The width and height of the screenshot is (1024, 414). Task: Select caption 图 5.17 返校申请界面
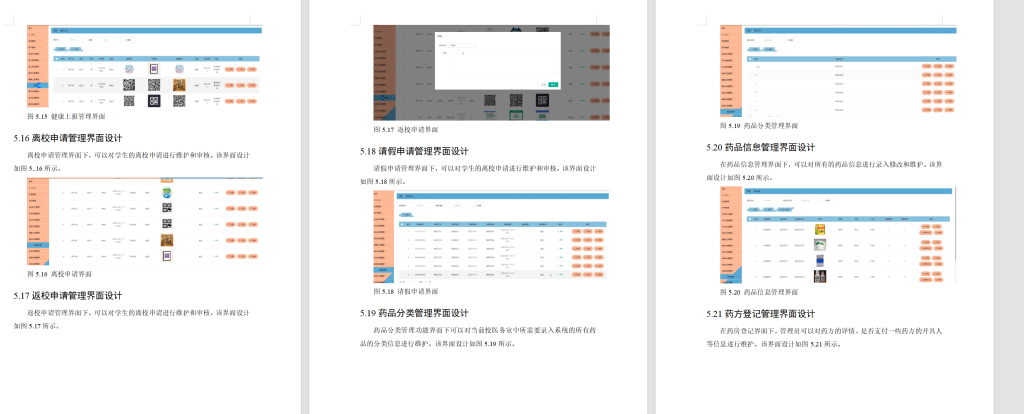[406, 130]
